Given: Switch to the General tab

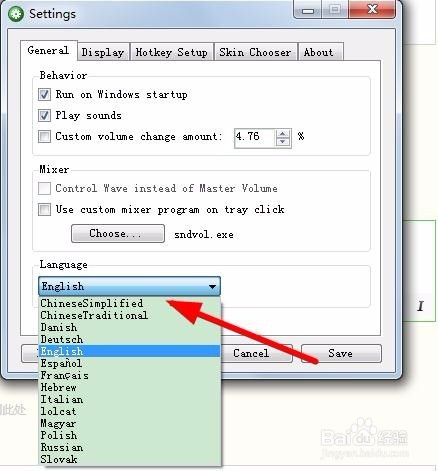Looking at the screenshot, I should 49,50.
